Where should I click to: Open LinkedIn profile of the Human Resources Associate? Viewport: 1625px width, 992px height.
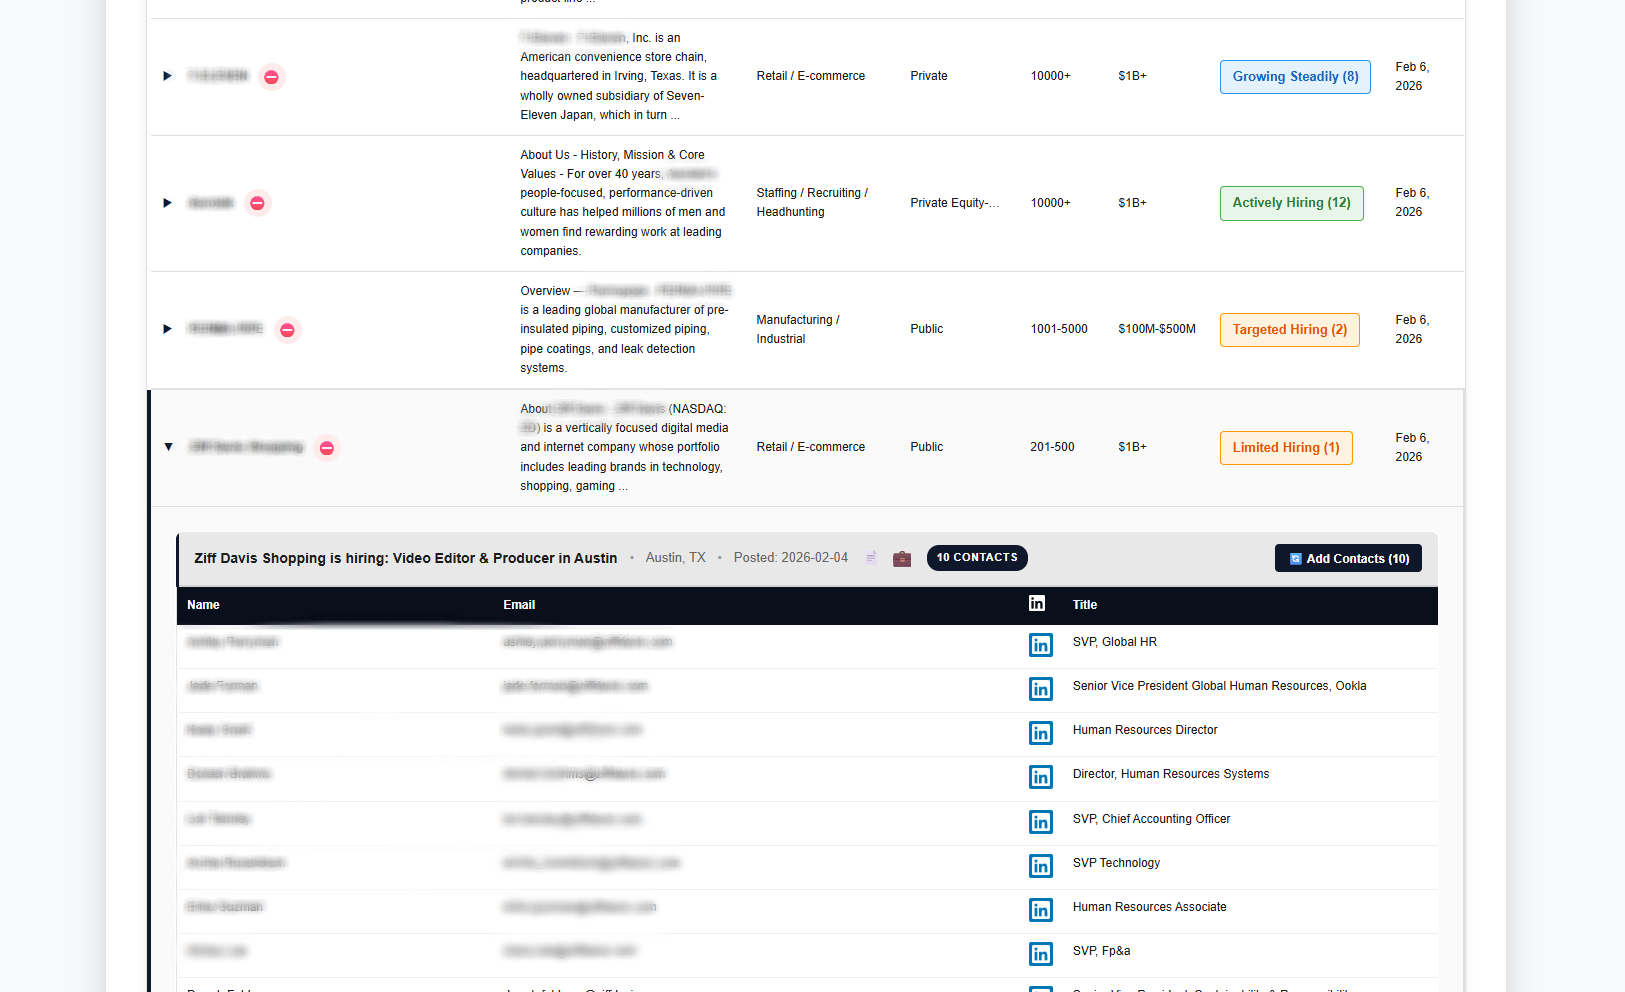click(1040, 910)
